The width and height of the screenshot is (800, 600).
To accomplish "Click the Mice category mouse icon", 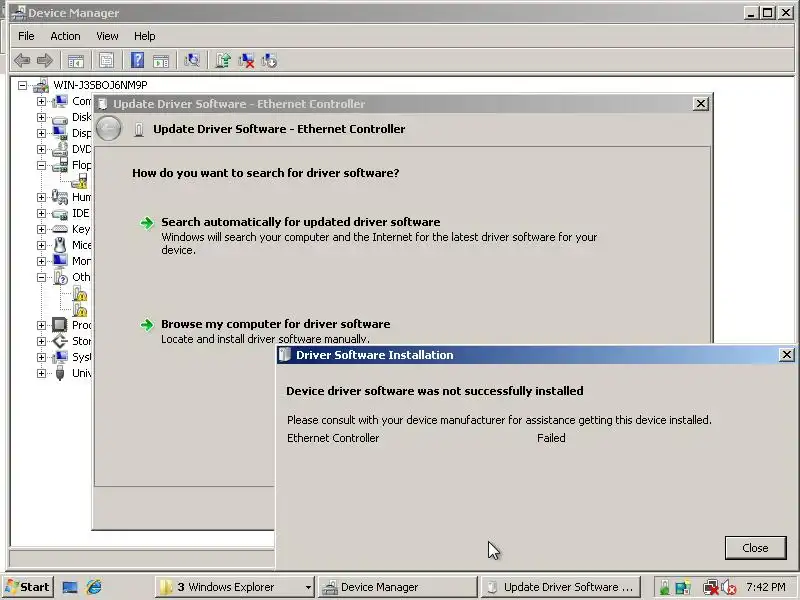I will (x=60, y=245).
